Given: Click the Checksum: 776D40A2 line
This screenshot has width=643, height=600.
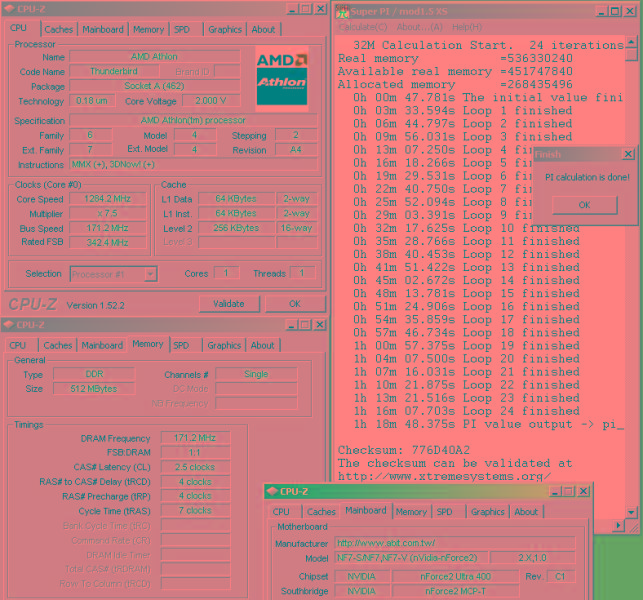Looking at the screenshot, I should [x=404, y=450].
